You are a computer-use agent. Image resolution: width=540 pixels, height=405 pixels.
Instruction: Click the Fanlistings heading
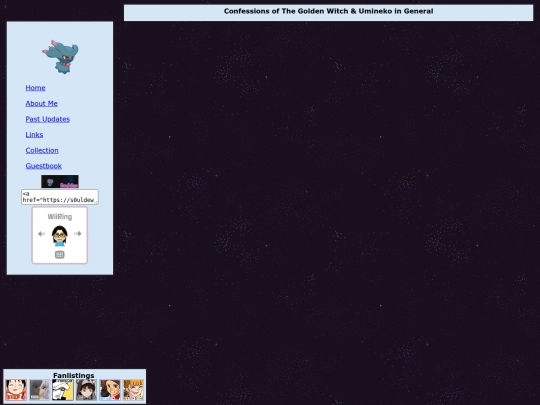[x=74, y=375]
